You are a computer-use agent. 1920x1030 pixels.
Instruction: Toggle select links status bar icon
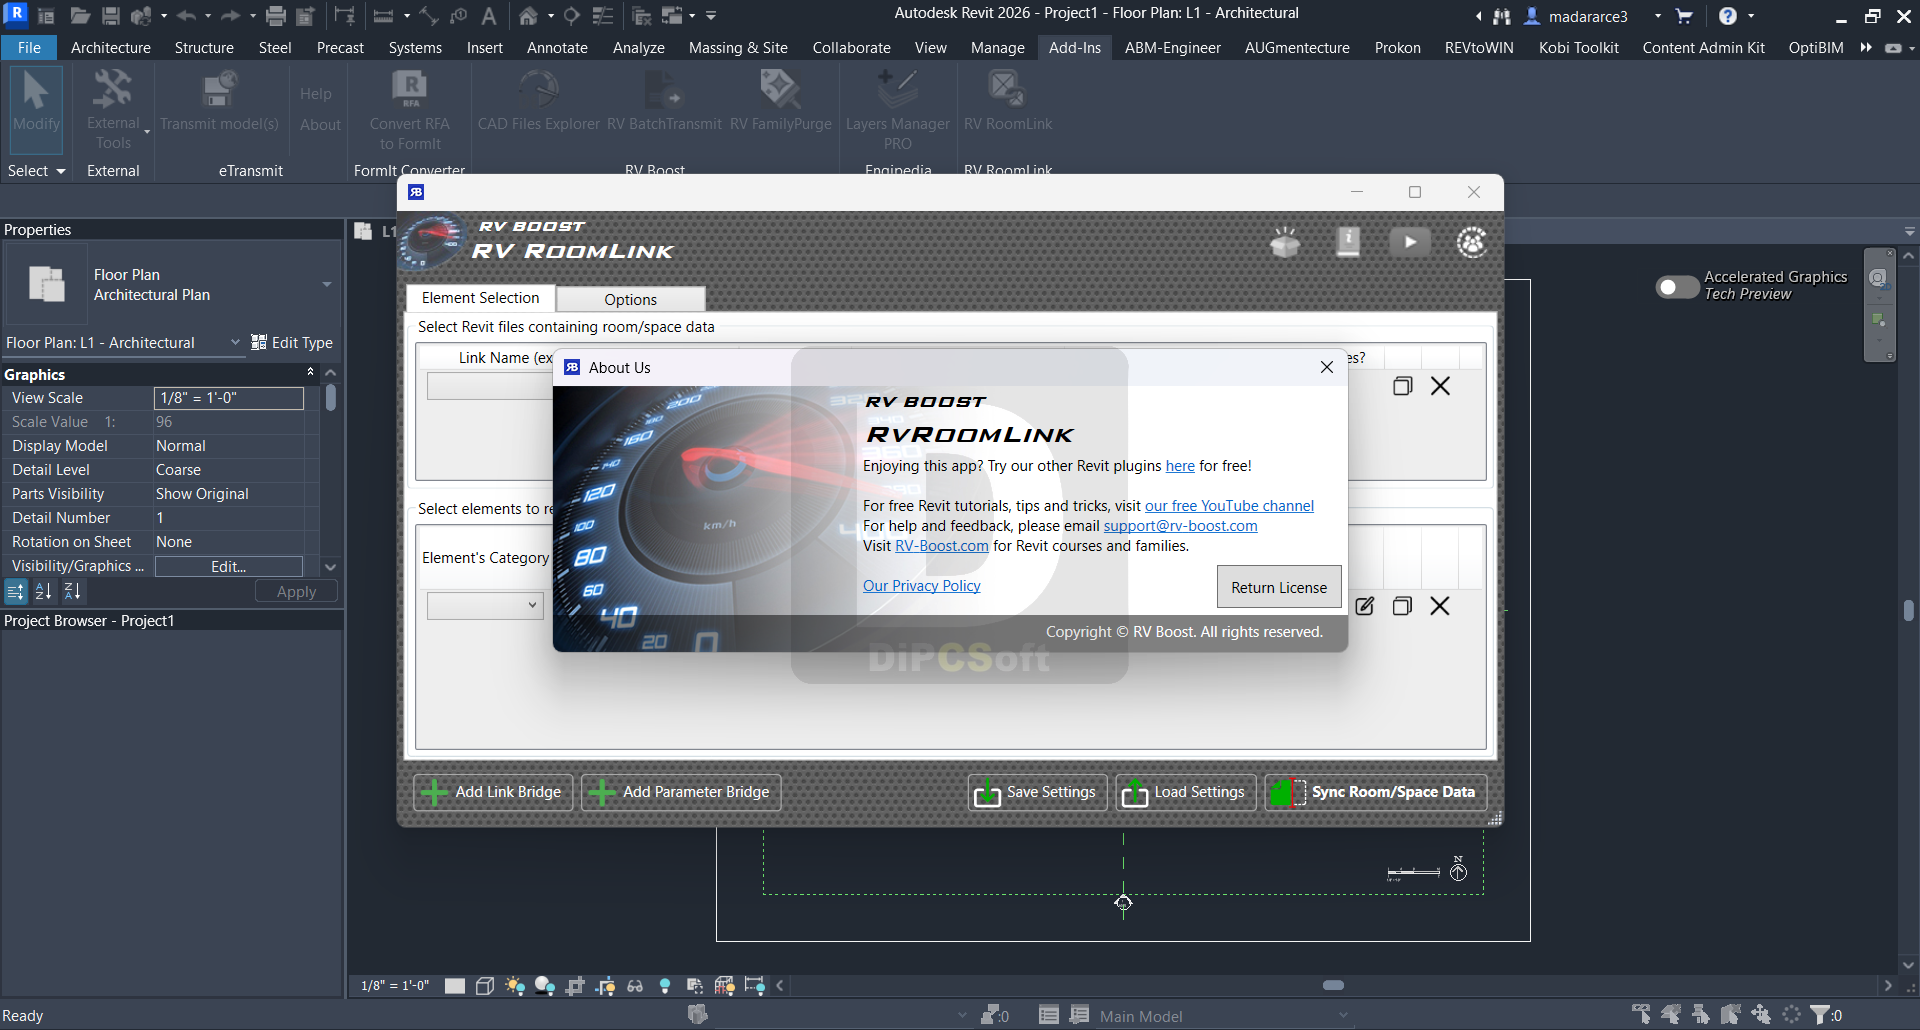point(1641,1015)
